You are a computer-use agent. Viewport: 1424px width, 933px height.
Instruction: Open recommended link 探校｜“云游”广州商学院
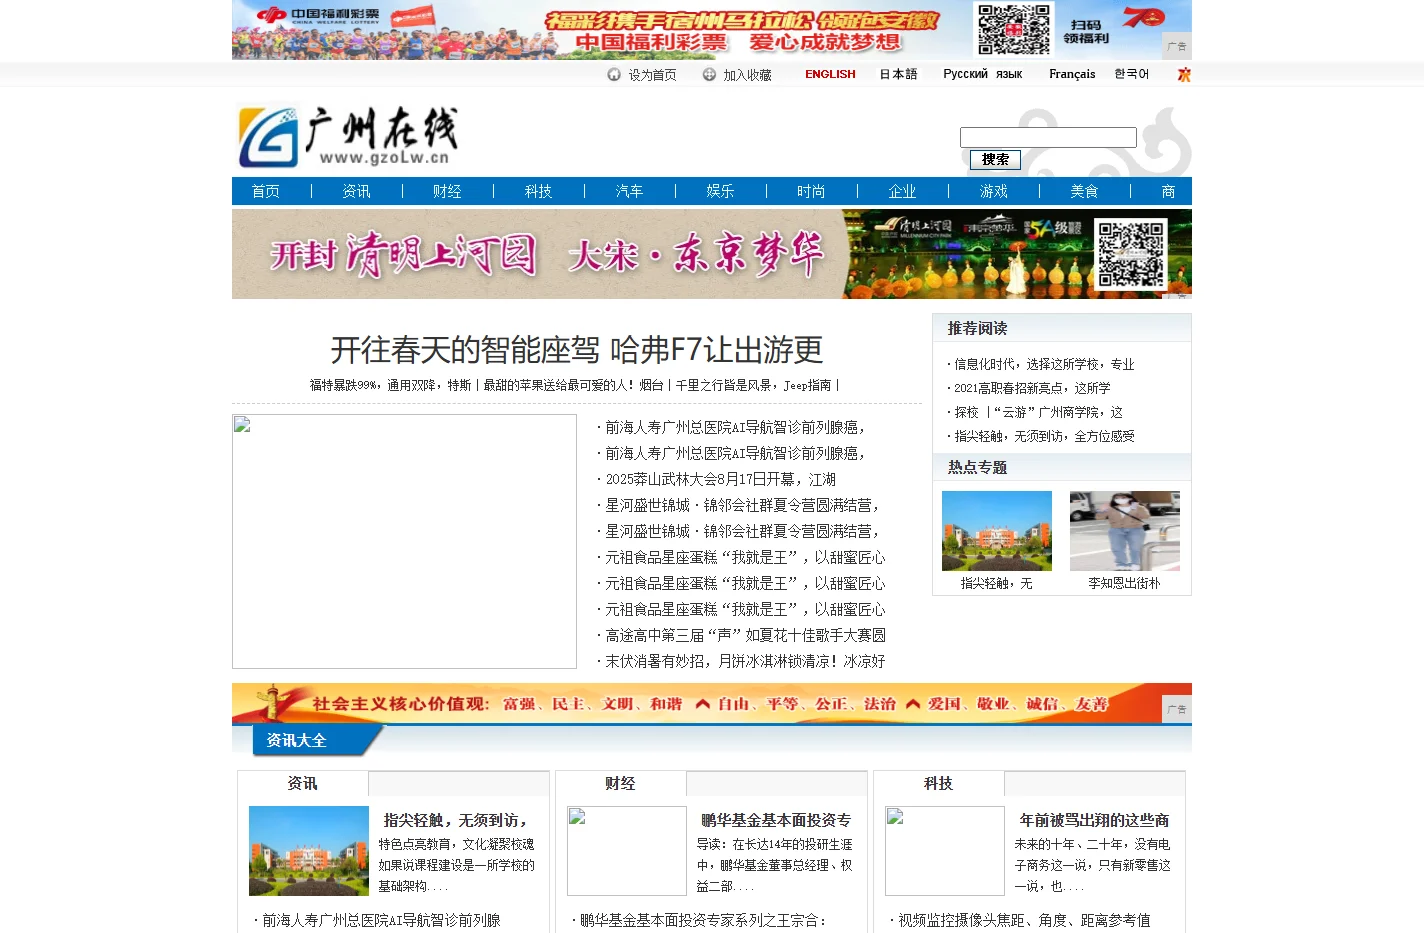(1038, 412)
